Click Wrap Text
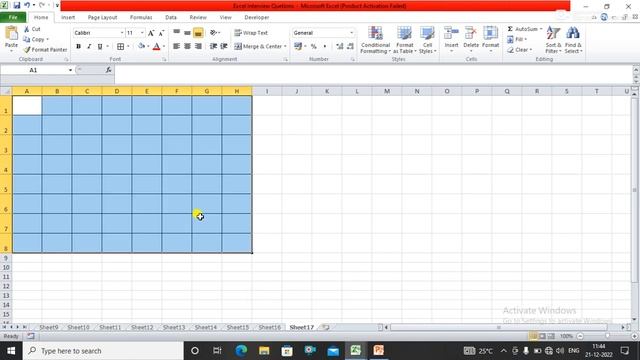640x360 pixels. coord(251,33)
